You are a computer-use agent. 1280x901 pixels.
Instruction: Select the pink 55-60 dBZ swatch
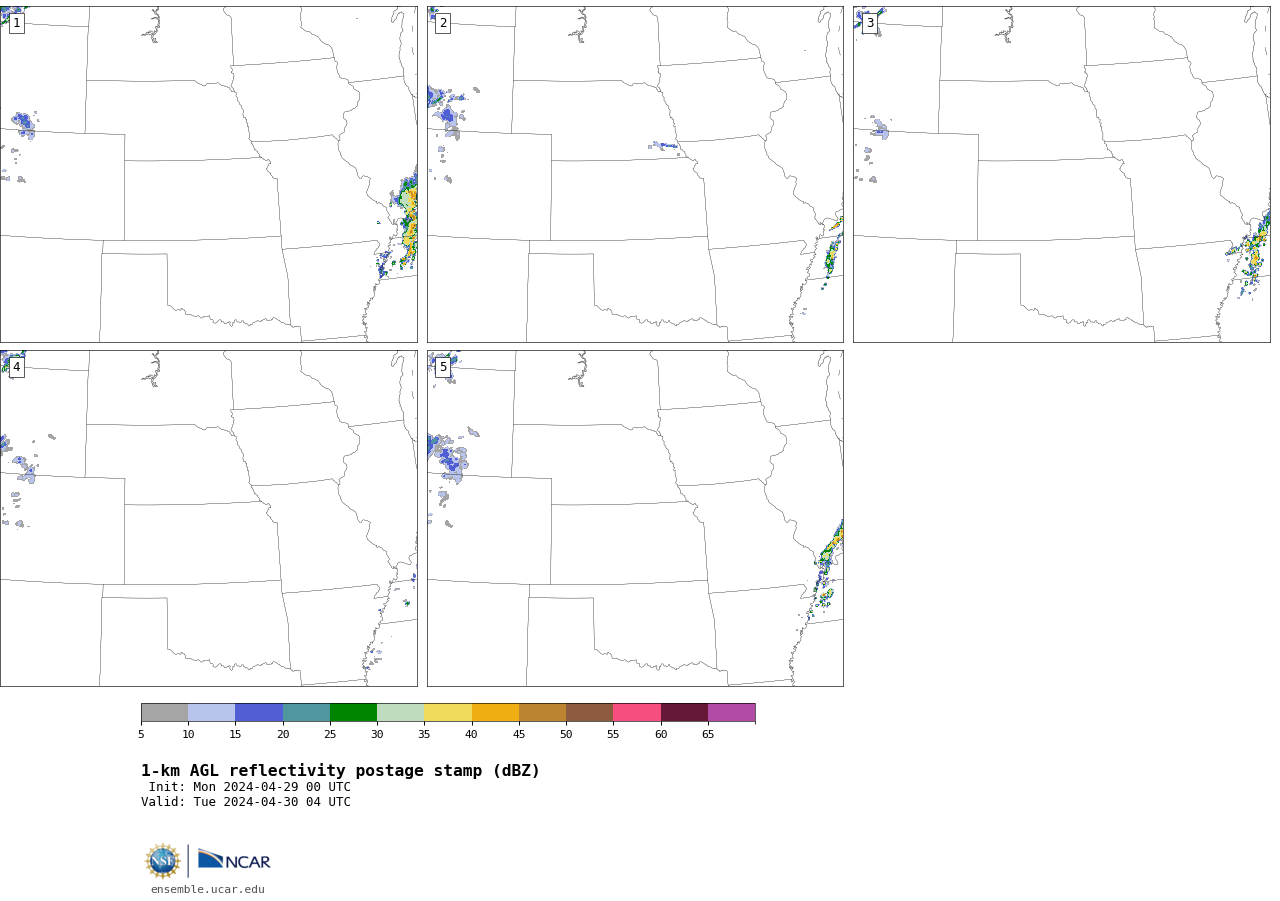(x=637, y=712)
